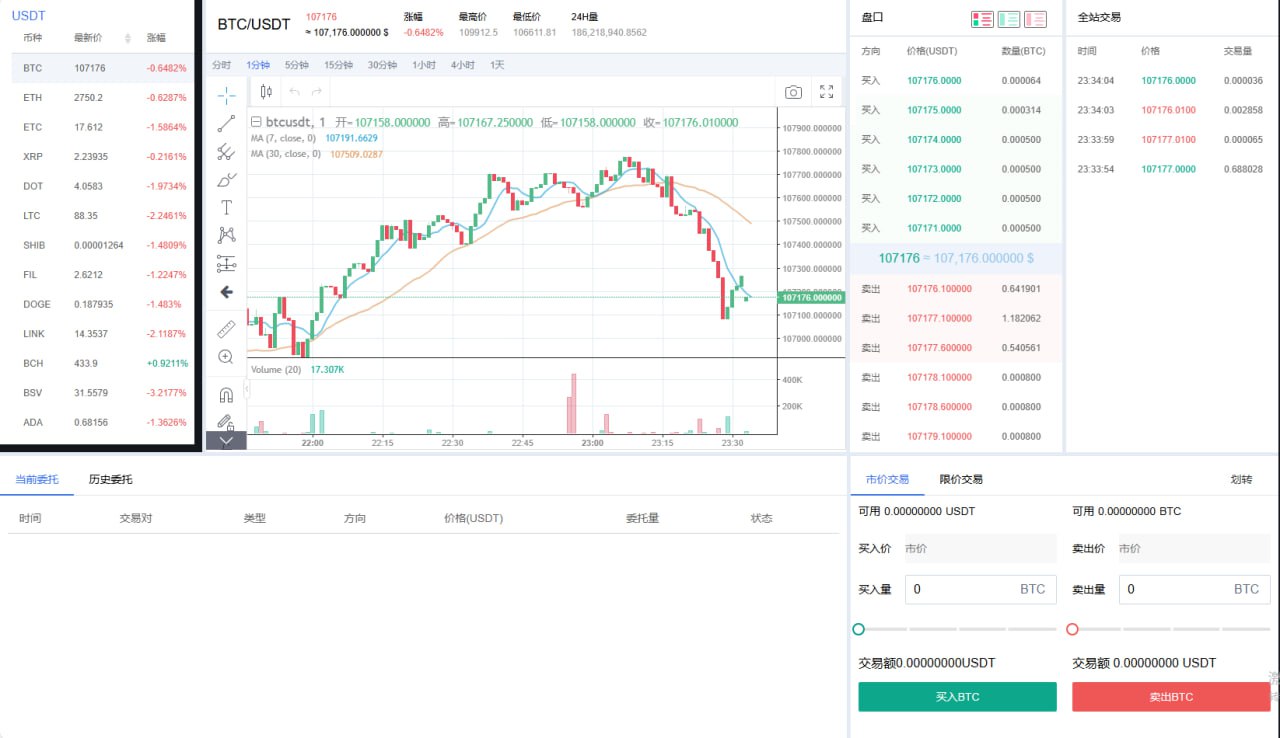The height and width of the screenshot is (738, 1280).
Task: Select the trend line drawing tool
Action: tap(226, 124)
